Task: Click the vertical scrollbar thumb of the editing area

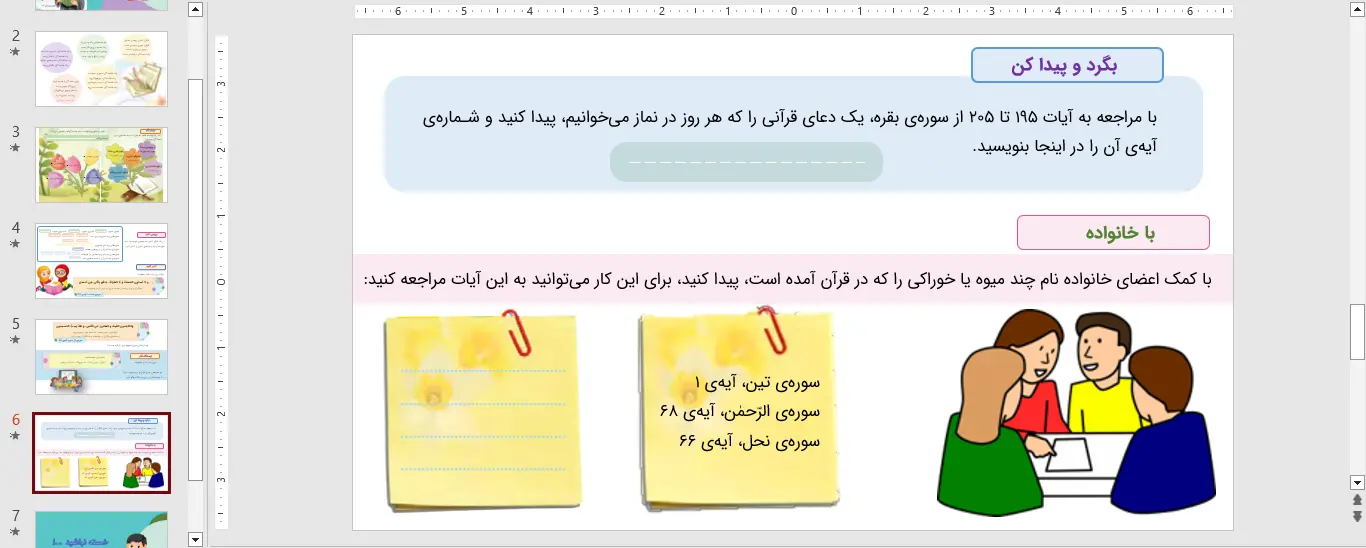Action: coord(1357,332)
